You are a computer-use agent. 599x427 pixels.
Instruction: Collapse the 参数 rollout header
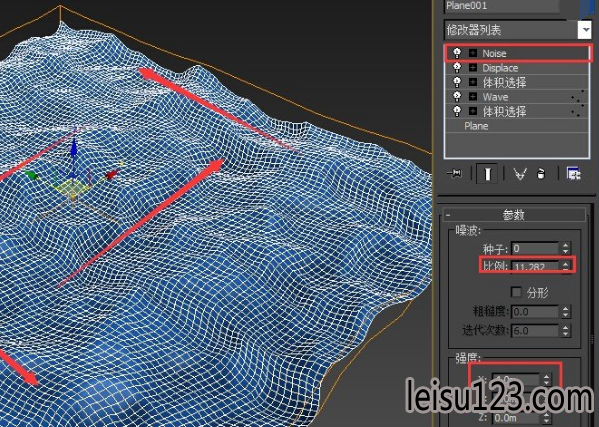[x=514, y=215]
